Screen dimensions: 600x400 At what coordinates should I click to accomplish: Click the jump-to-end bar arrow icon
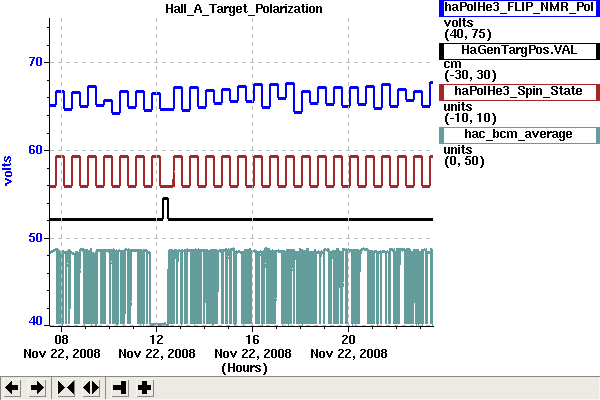[x=120, y=388]
